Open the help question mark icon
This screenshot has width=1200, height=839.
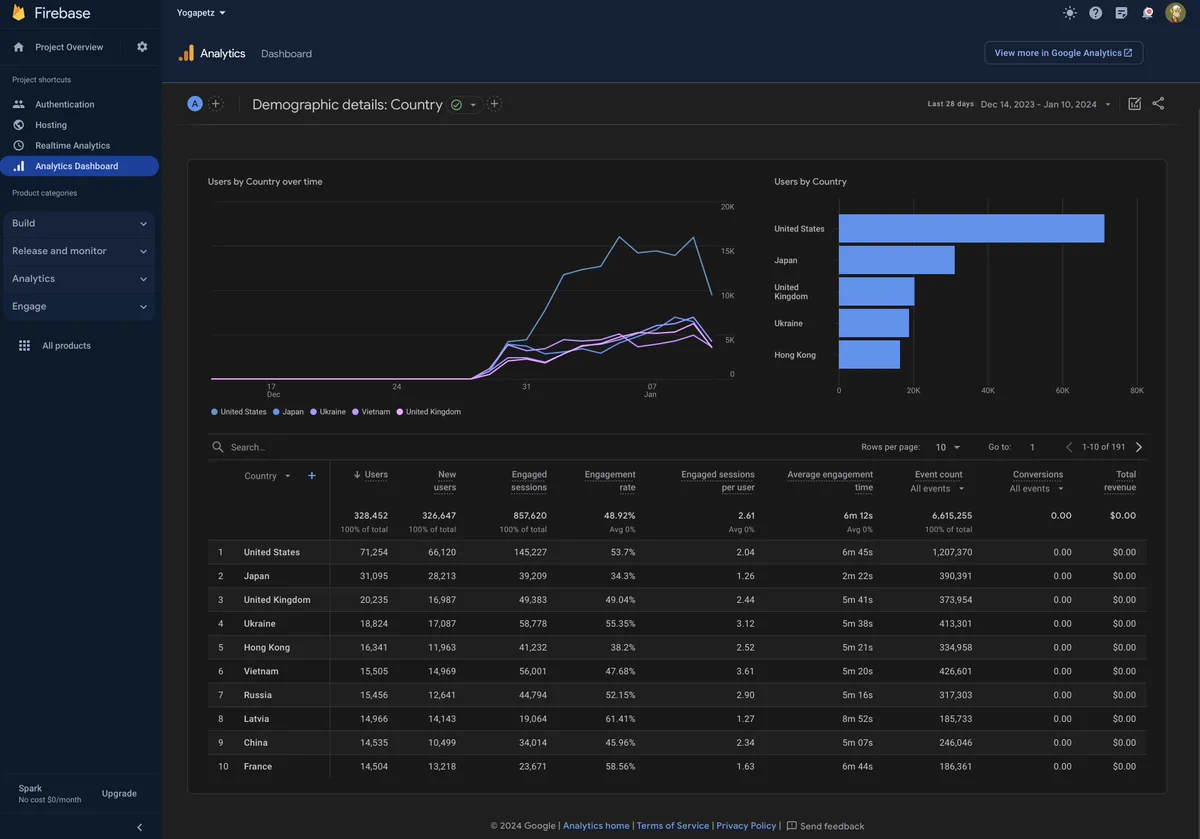[1096, 13]
